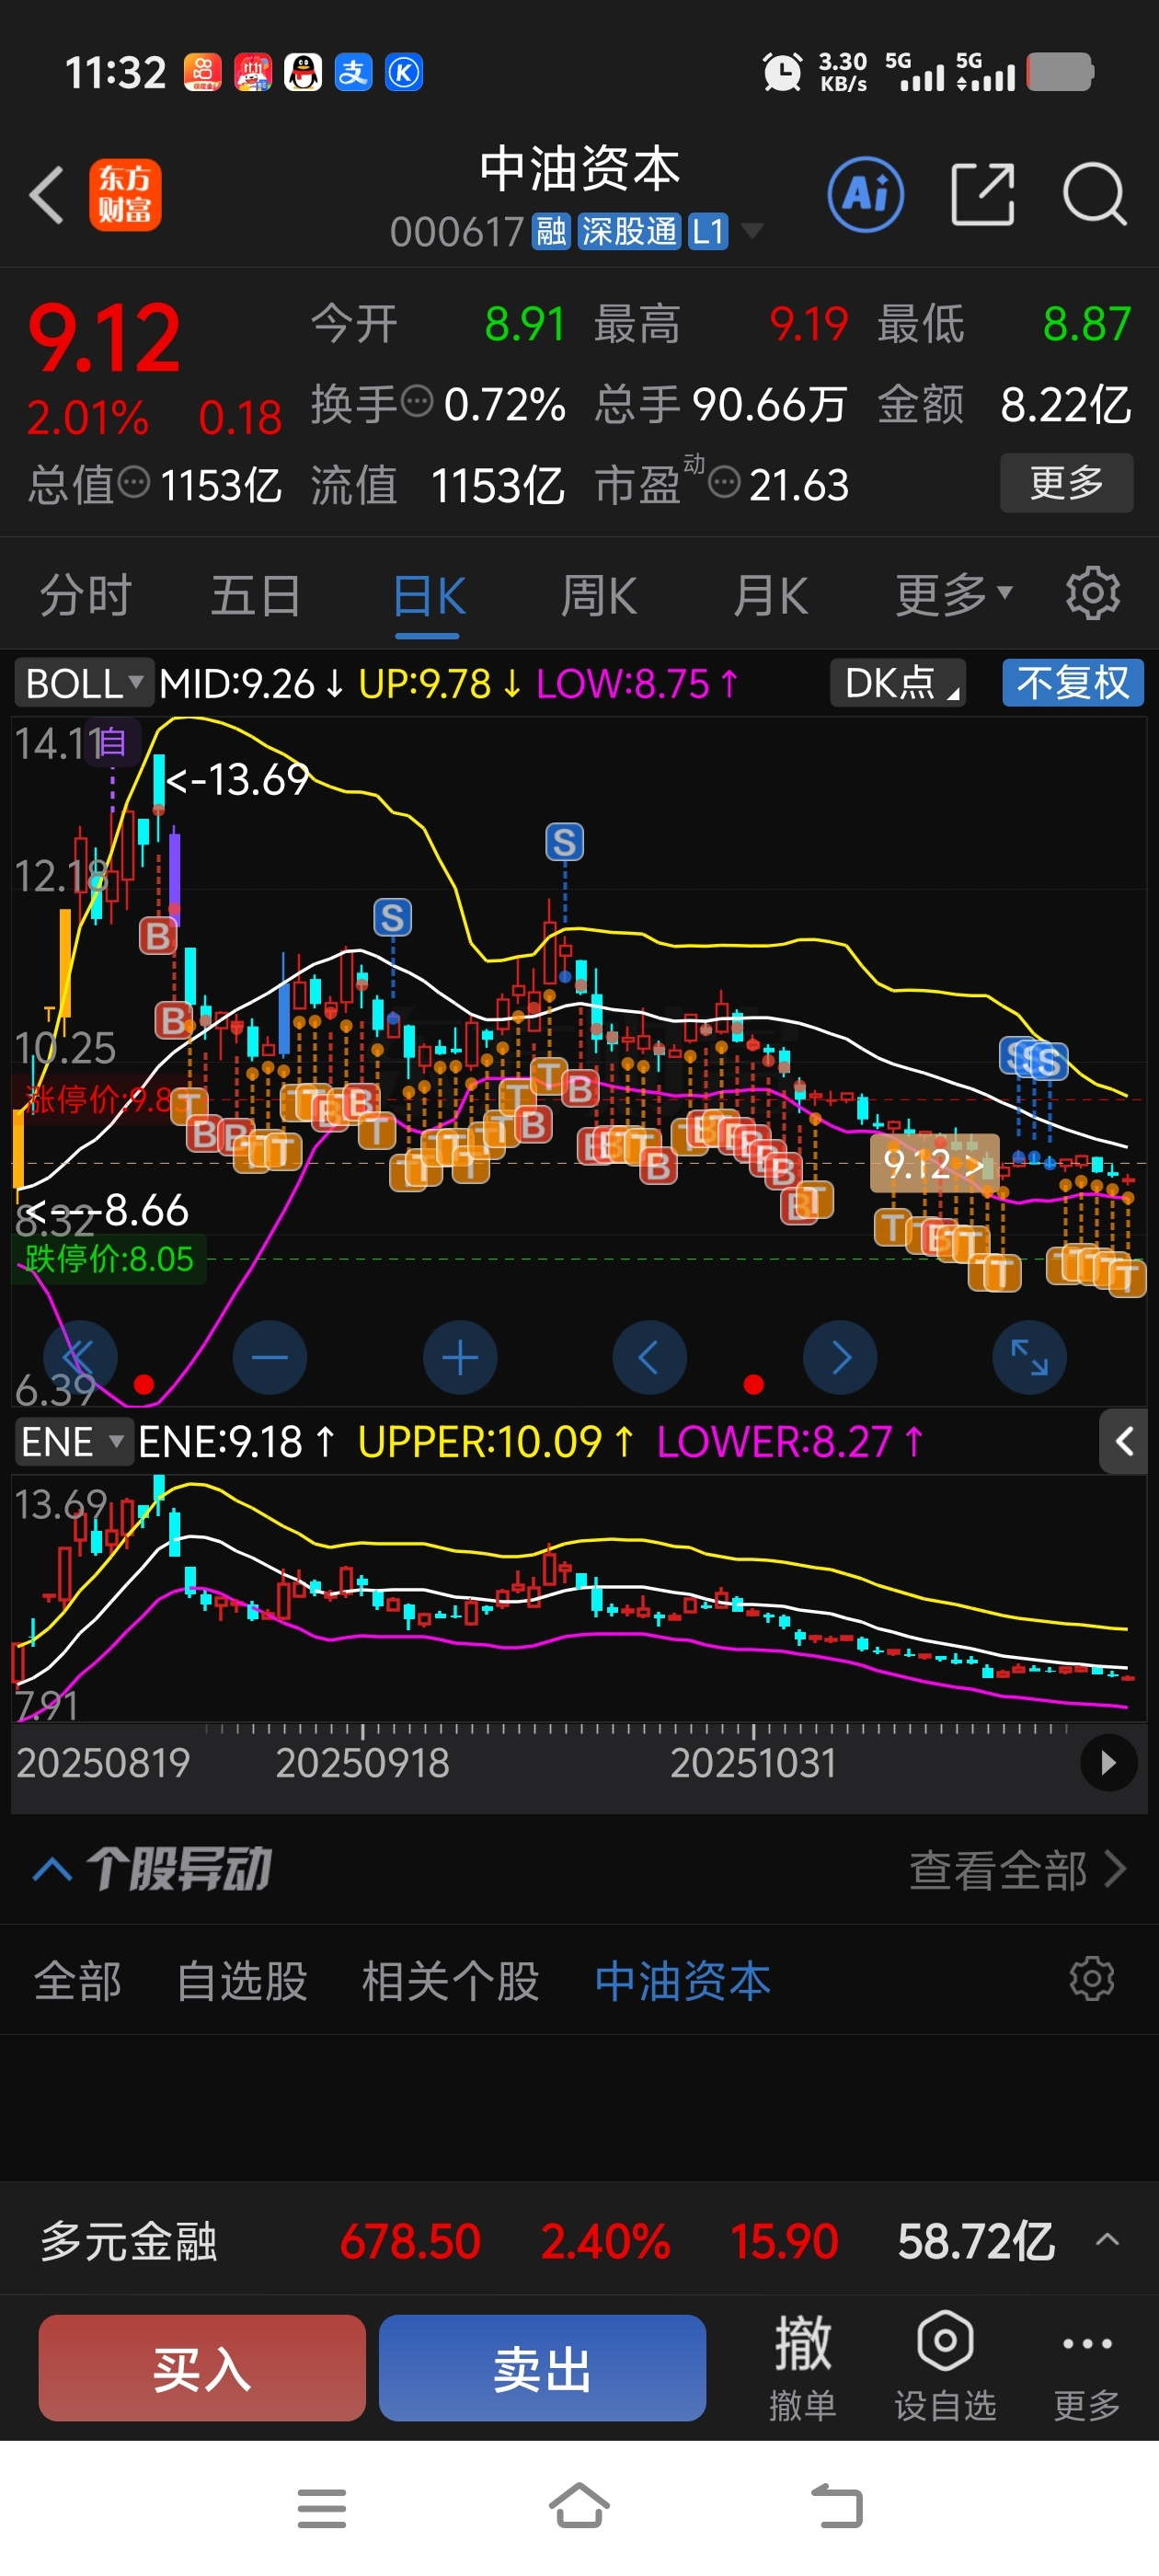
Task: Open ENE indicator dropdown
Action: (x=74, y=1441)
